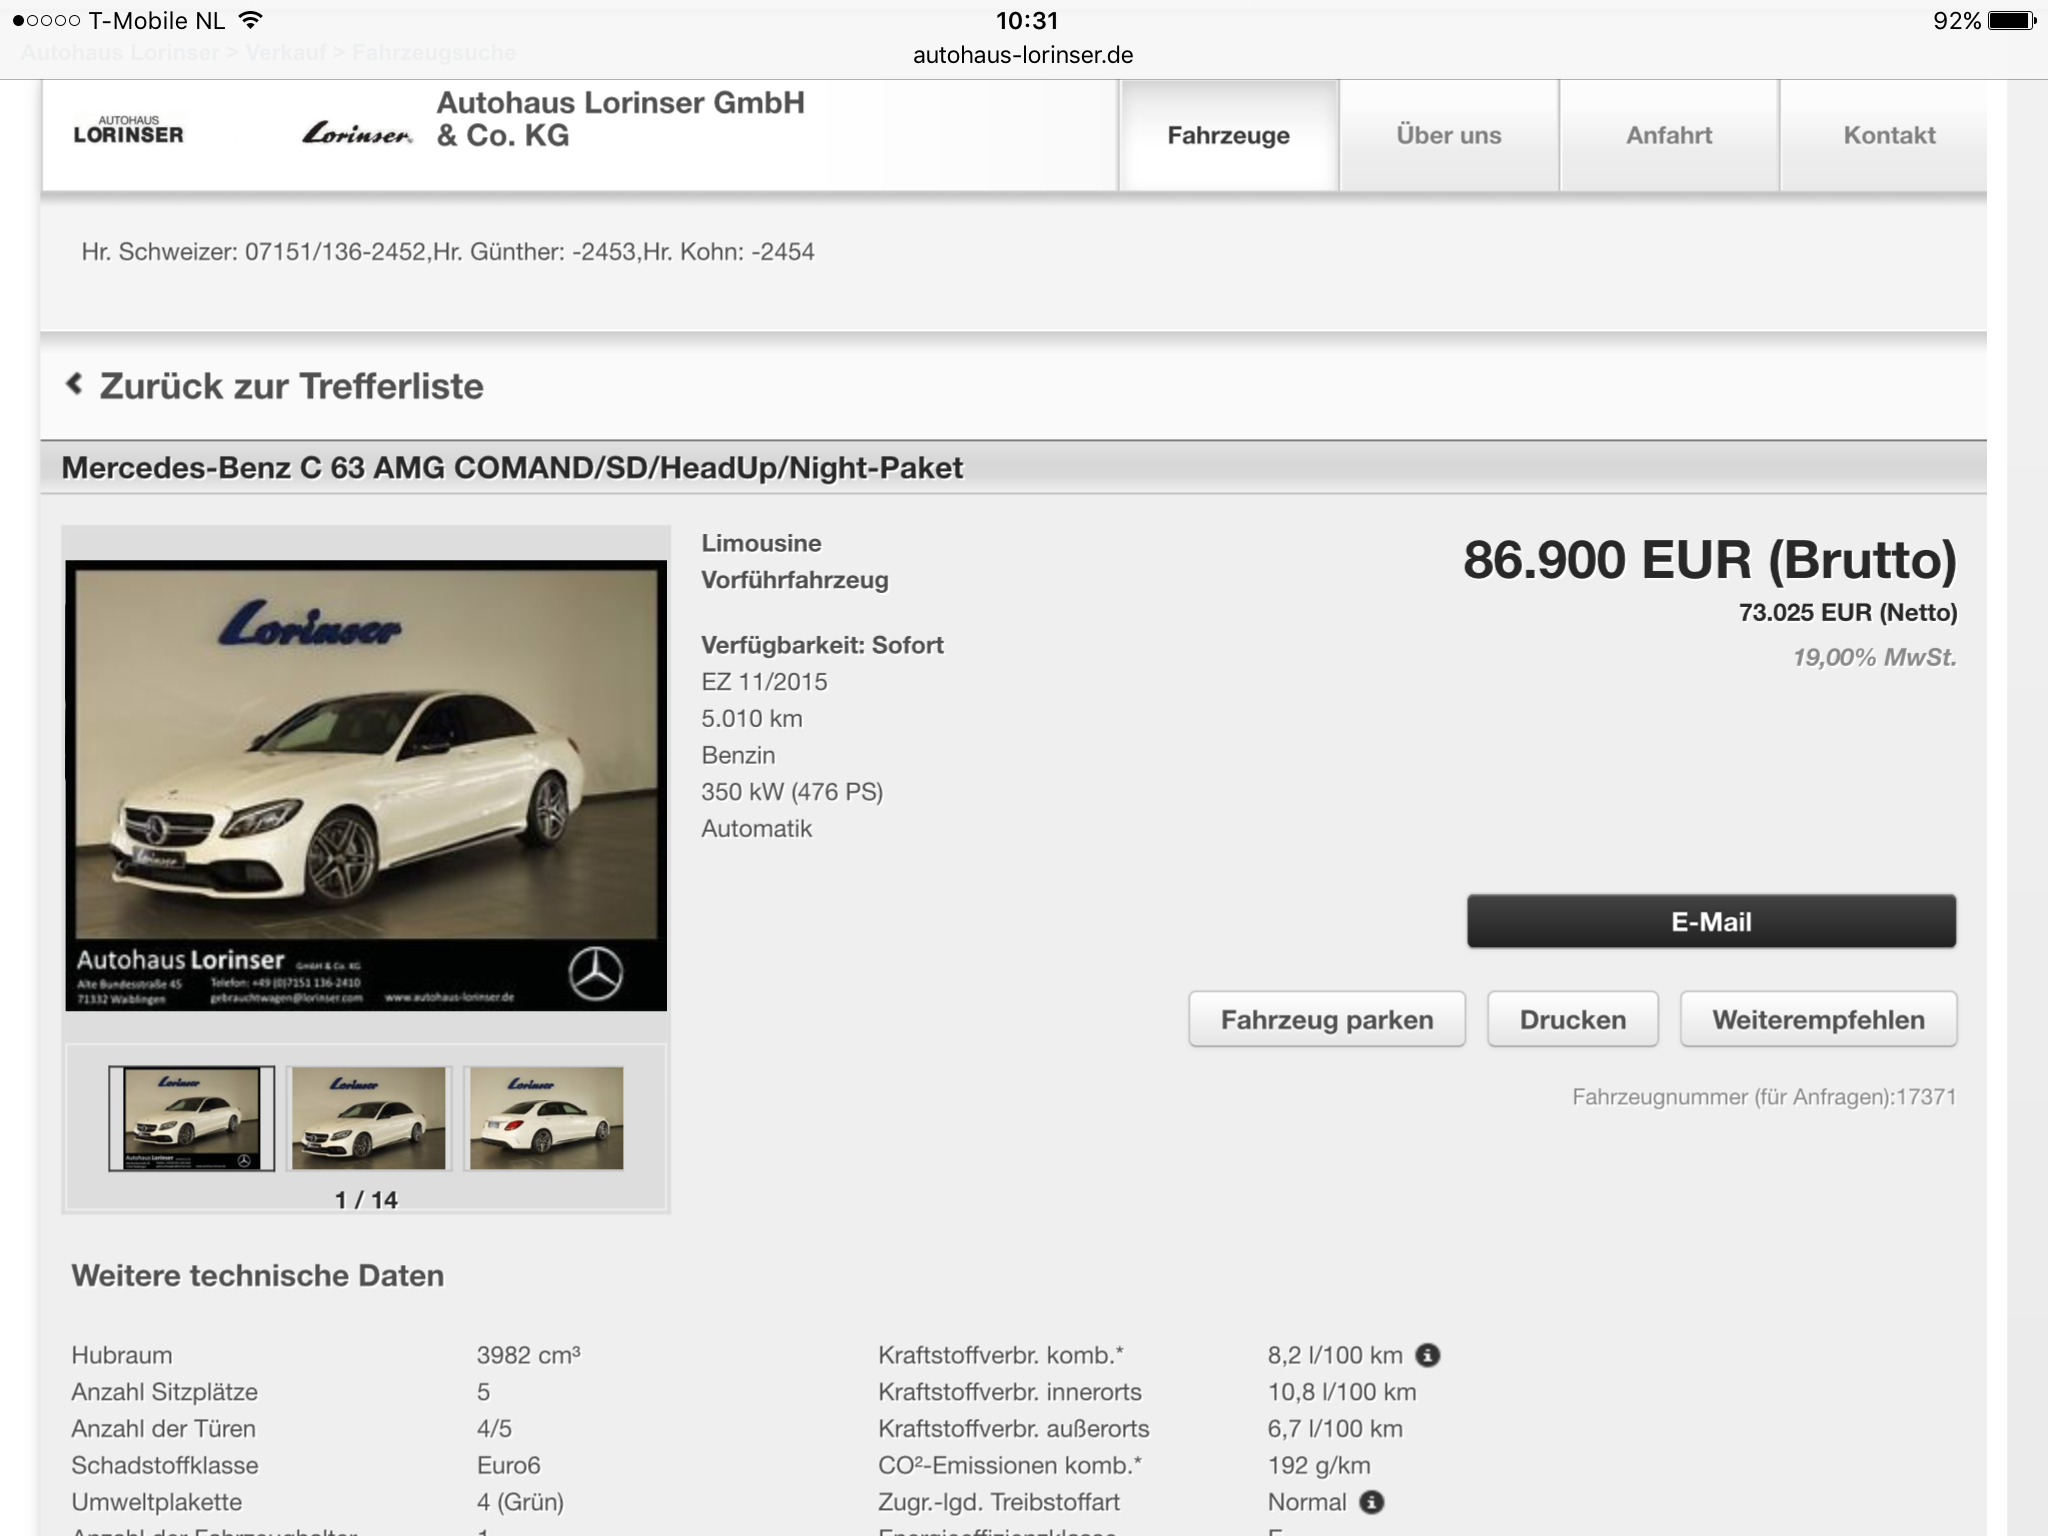The height and width of the screenshot is (1536, 2048).
Task: Click the 192 g/km emissions value
Action: tap(1319, 1465)
